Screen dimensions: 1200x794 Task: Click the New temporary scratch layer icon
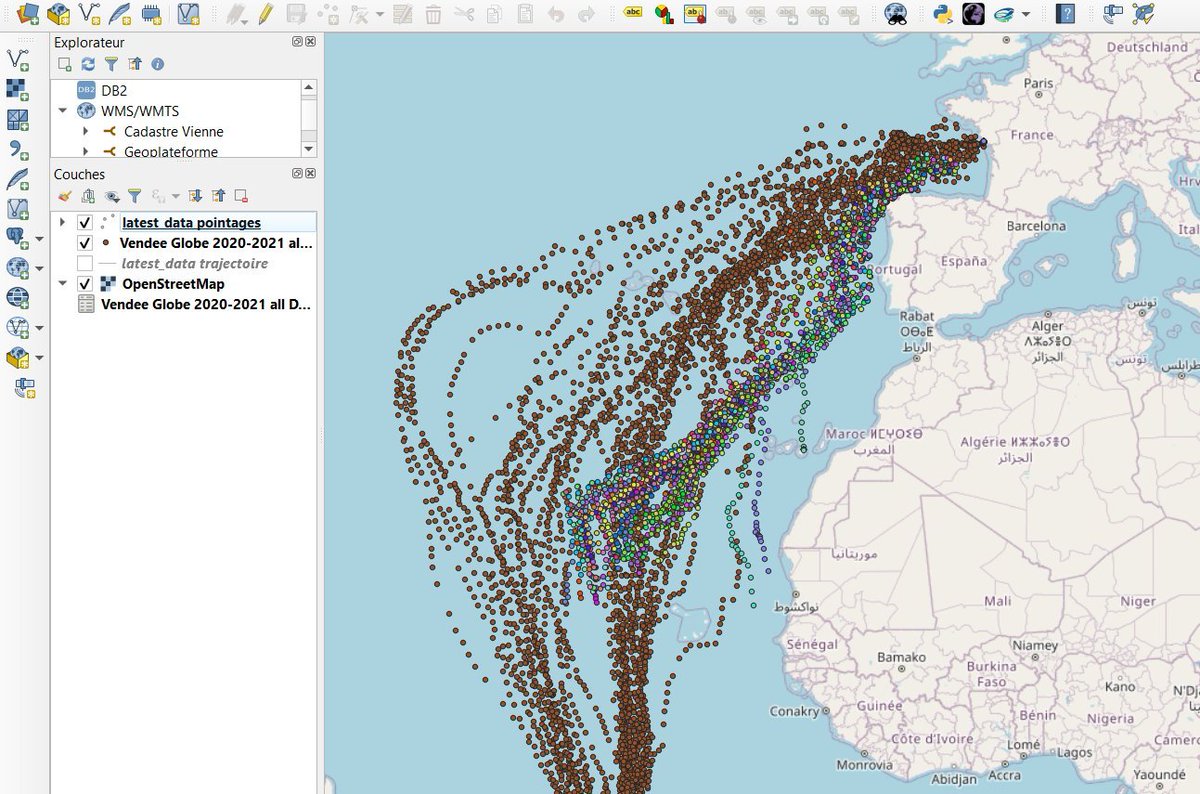tap(152, 13)
